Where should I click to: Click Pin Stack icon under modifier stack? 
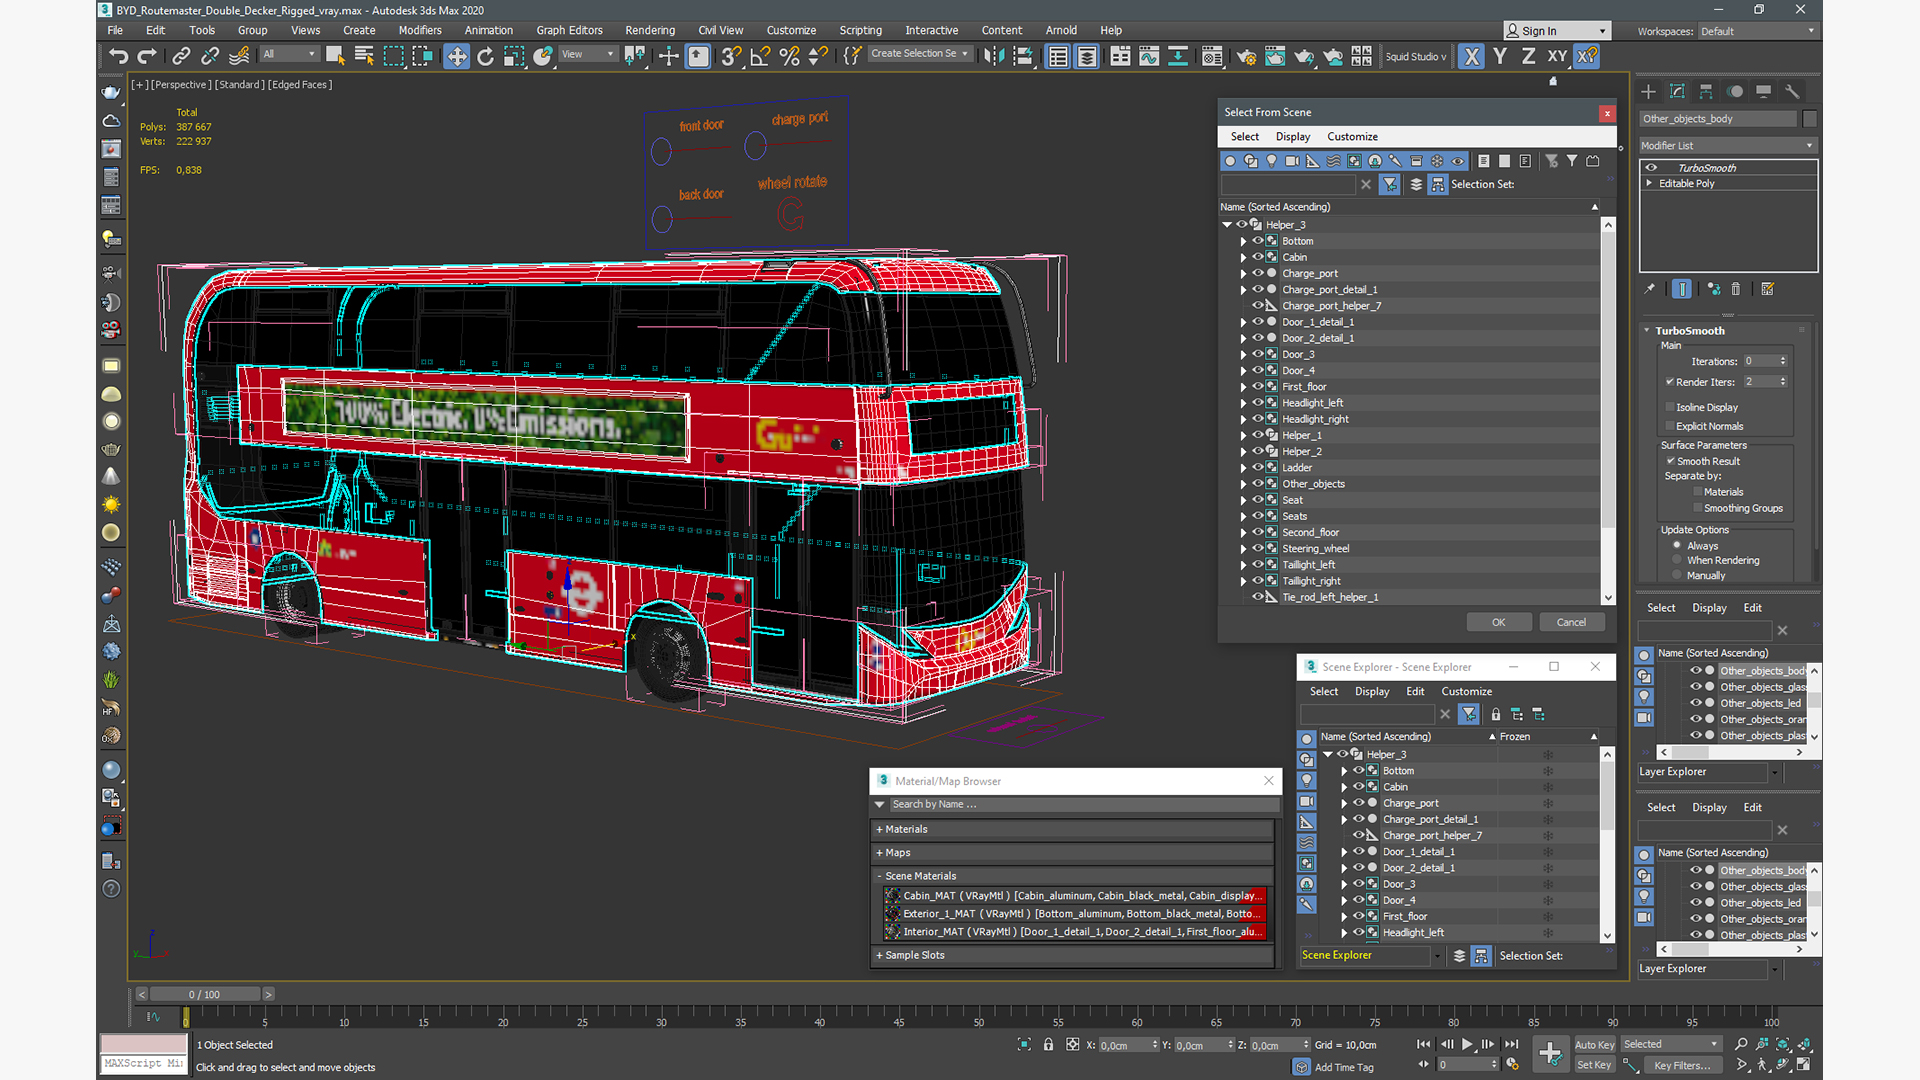(1650, 289)
